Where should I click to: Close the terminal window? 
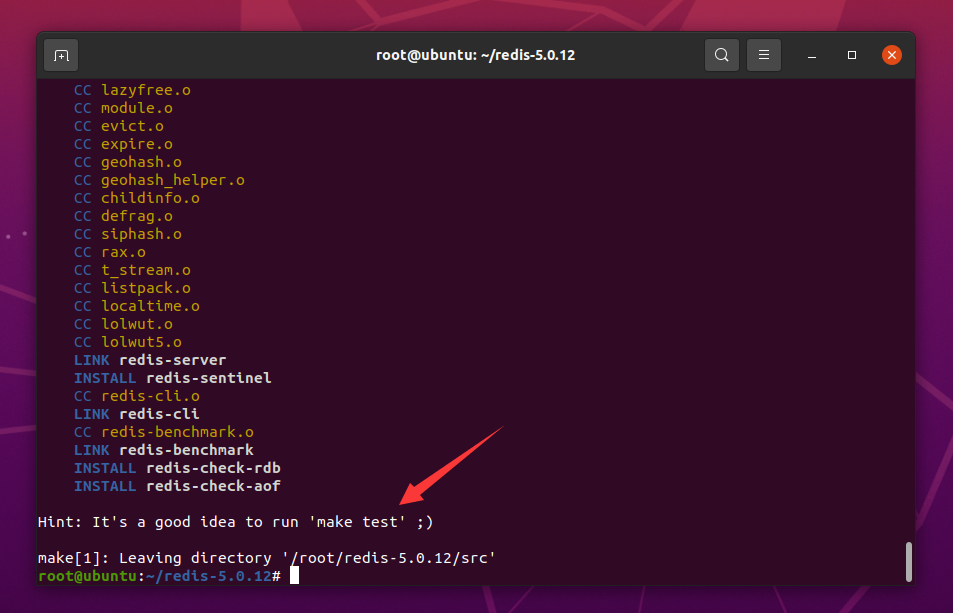pyautogui.click(x=892, y=55)
